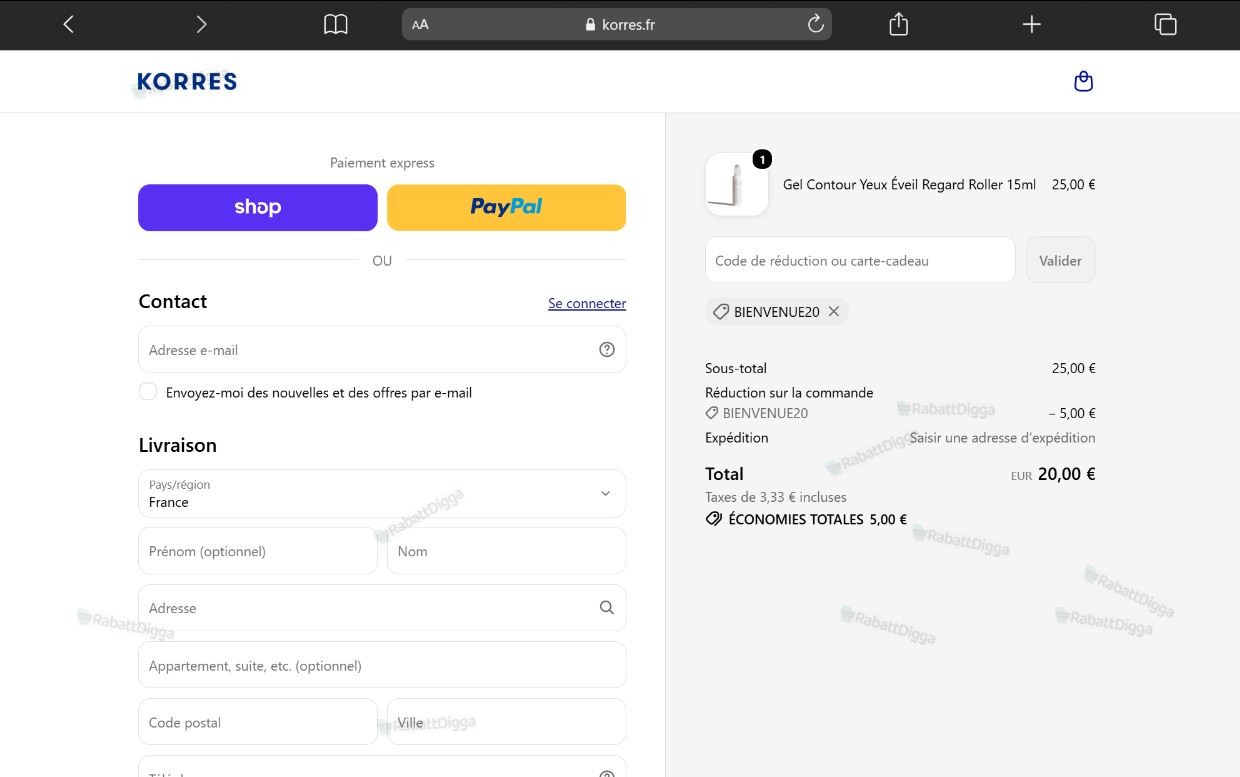Click the BIENVENUE20 applied code tag chip
Image resolution: width=1240 pixels, height=777 pixels.
pyautogui.click(x=777, y=312)
